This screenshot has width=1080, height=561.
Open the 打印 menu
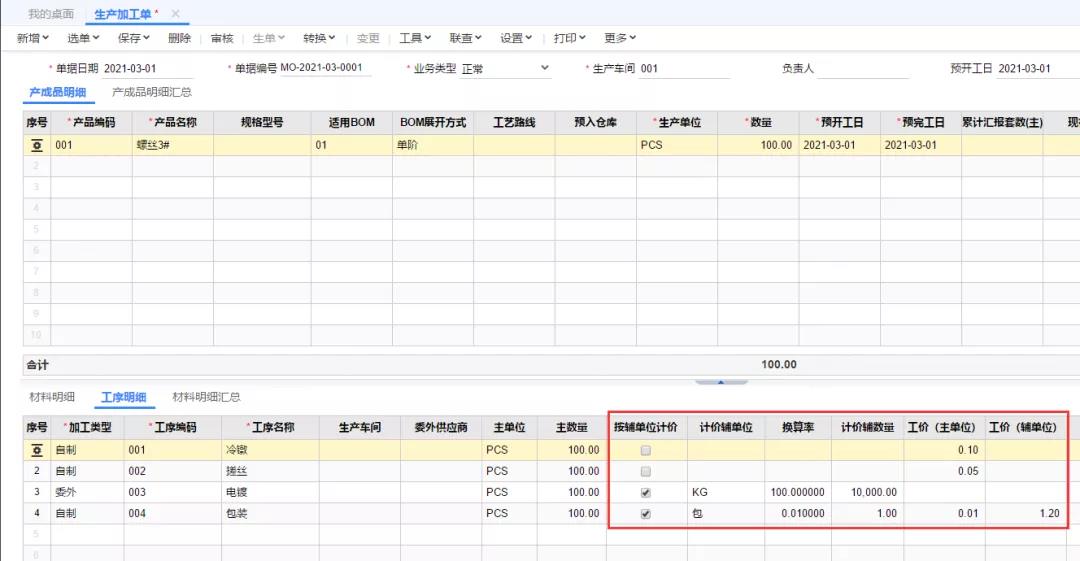point(570,38)
